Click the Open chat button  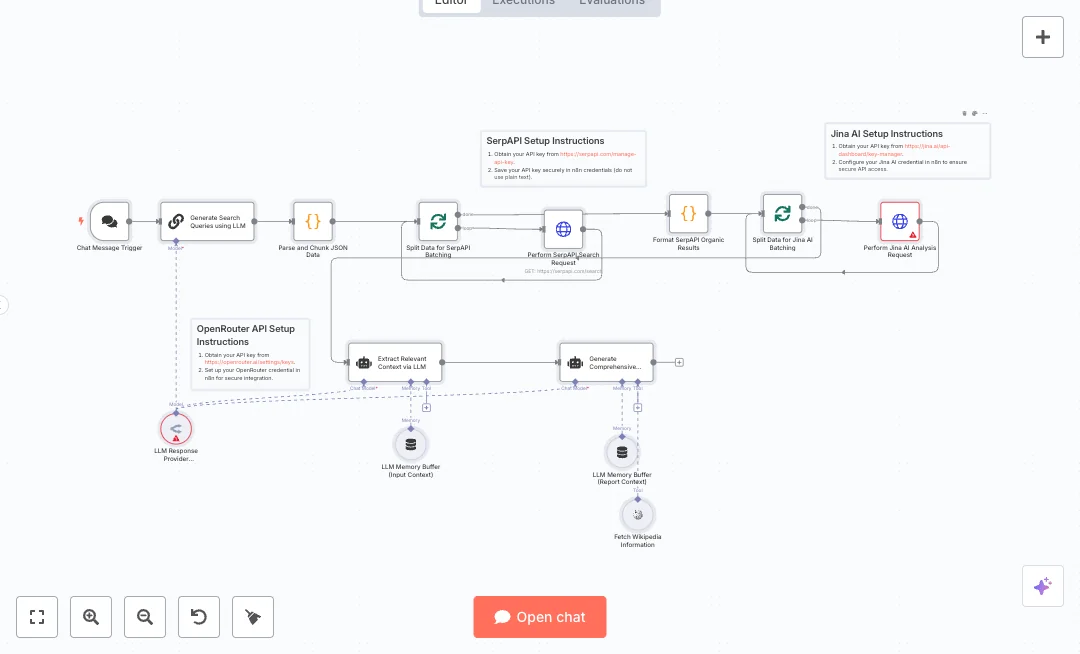[x=540, y=617]
